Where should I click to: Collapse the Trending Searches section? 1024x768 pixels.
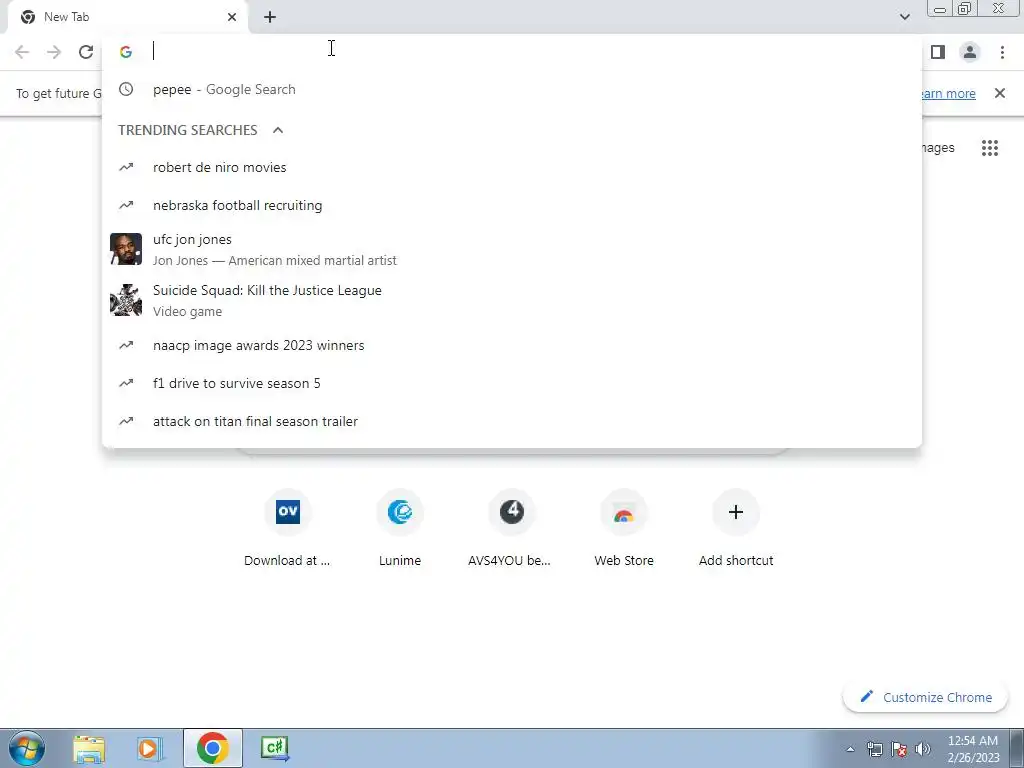(278, 130)
